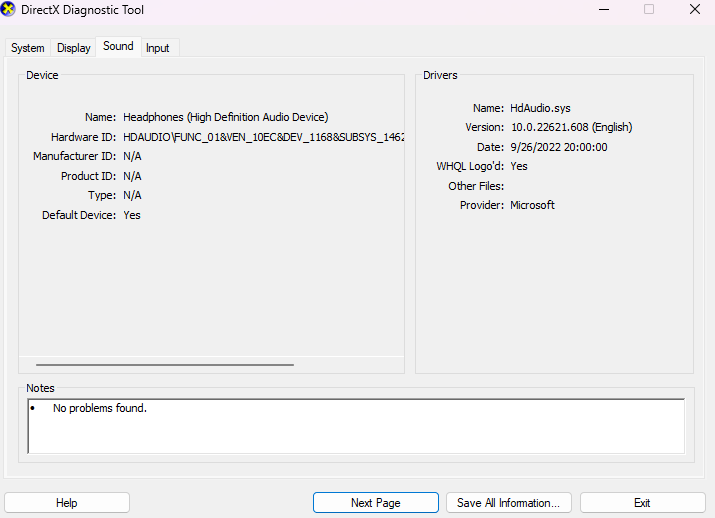Click the Product ID N/A value

132,176
